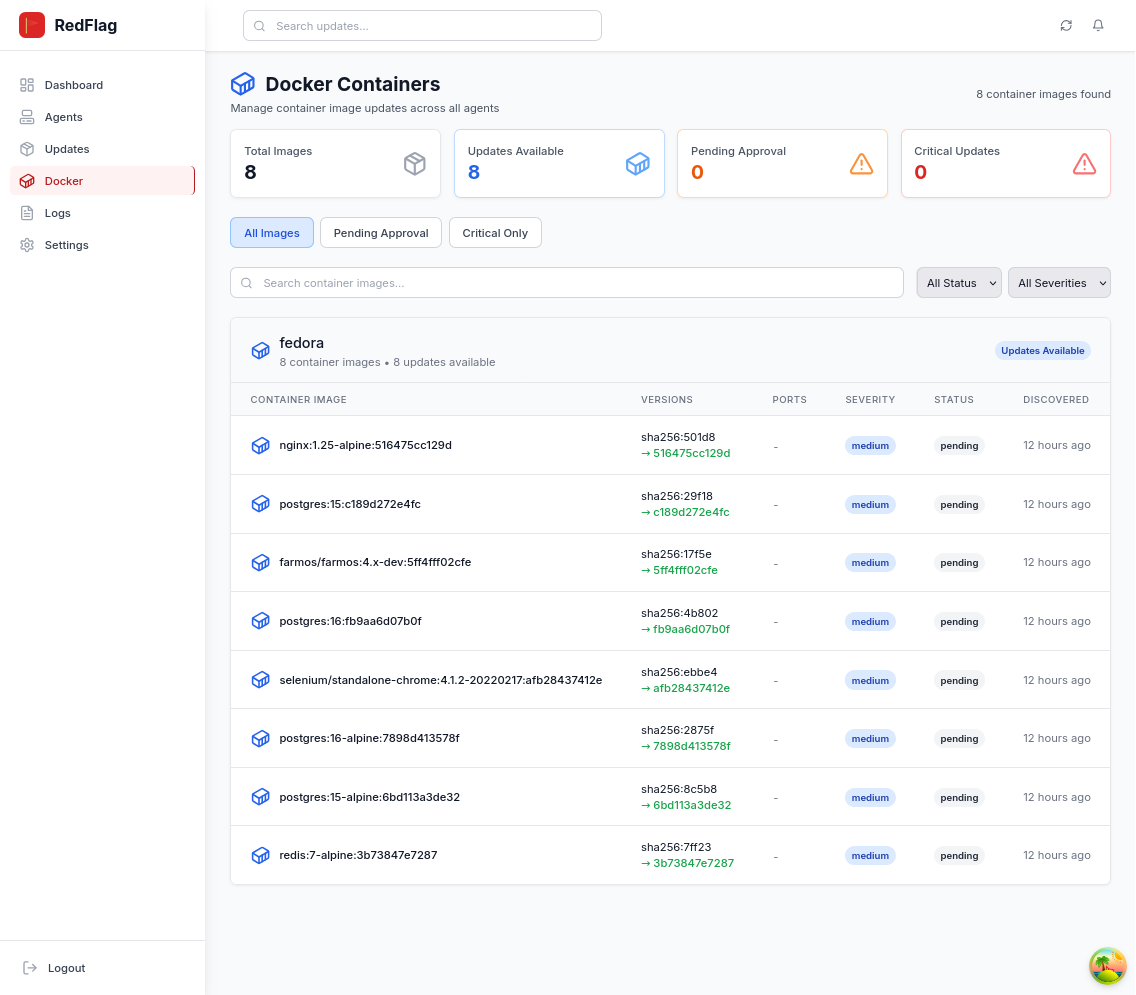Screen dimensions: 1136x995
Task: Click the RedFlag logo
Action: point(60,25)
